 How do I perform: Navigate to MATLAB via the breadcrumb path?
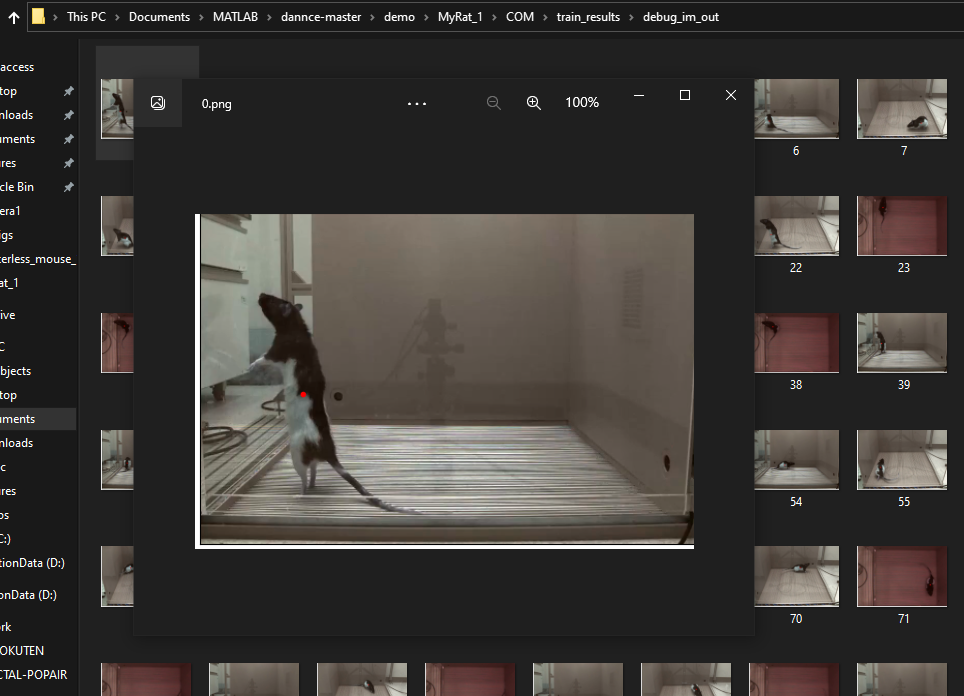tap(237, 16)
